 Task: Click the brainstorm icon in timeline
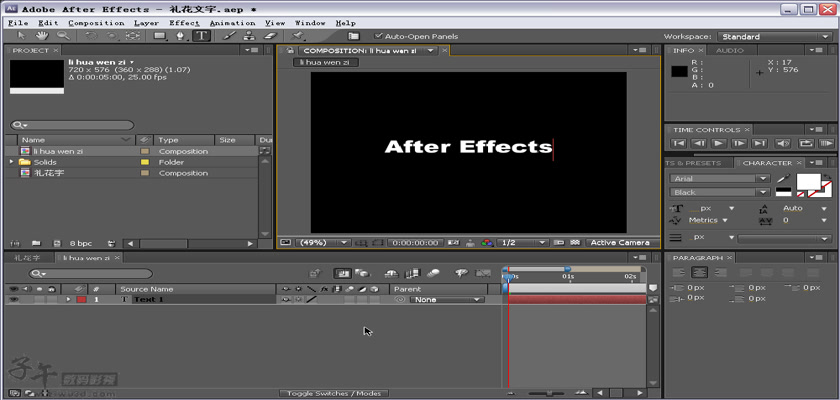tap(461, 274)
